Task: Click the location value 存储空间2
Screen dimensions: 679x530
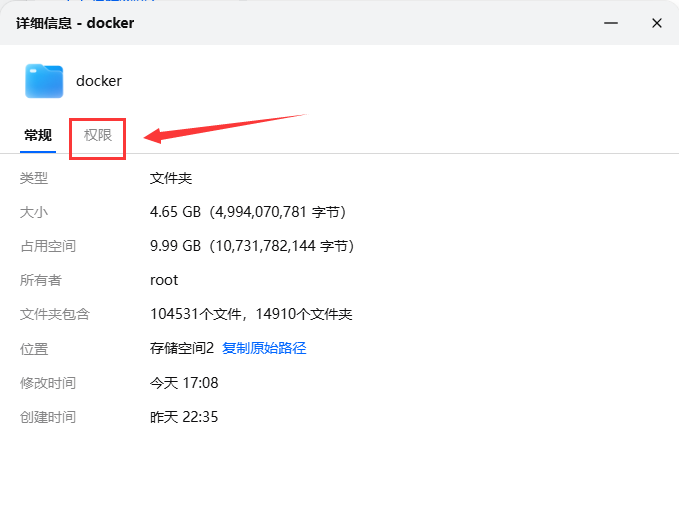Action: pos(182,348)
